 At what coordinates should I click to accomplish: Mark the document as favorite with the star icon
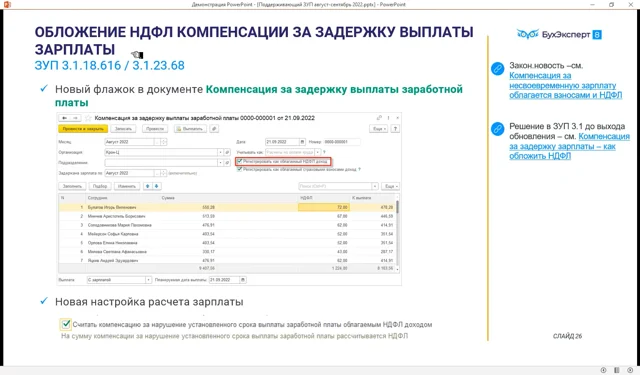click(88, 118)
